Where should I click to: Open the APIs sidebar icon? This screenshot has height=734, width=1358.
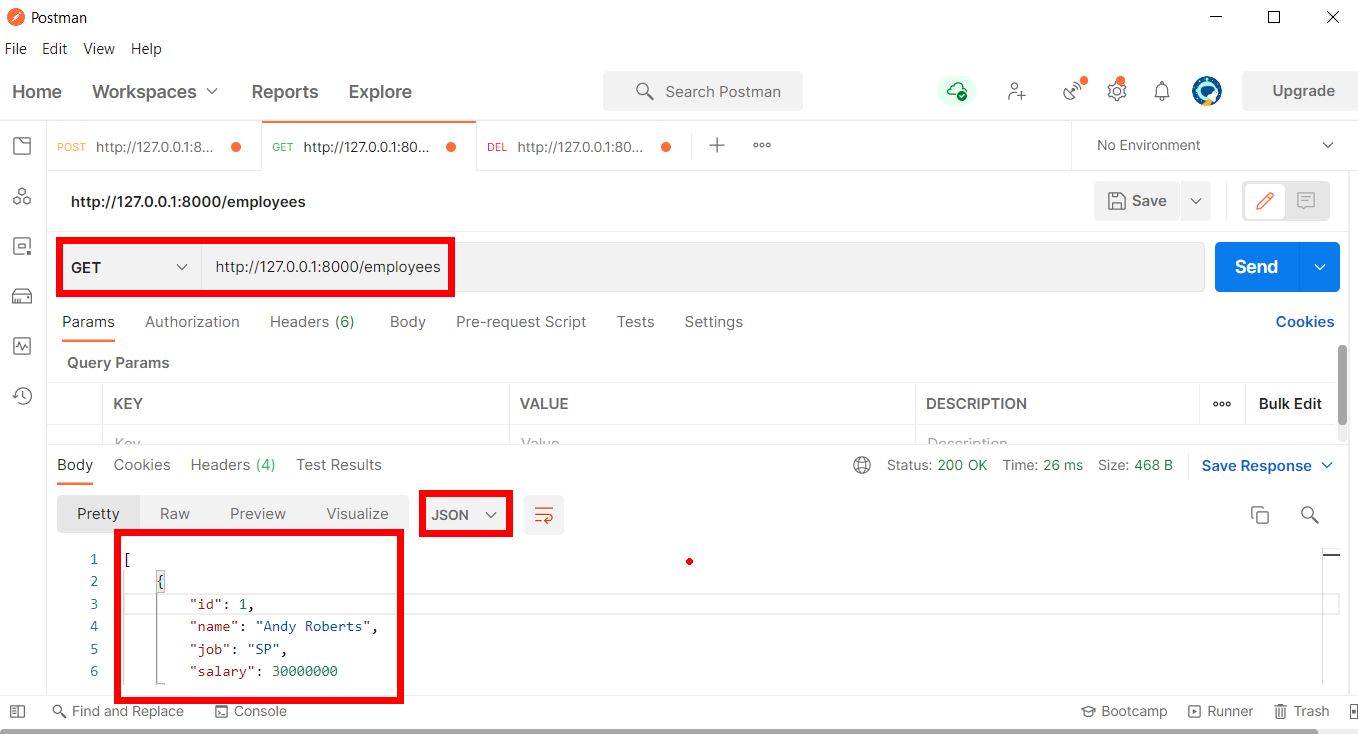[x=22, y=196]
